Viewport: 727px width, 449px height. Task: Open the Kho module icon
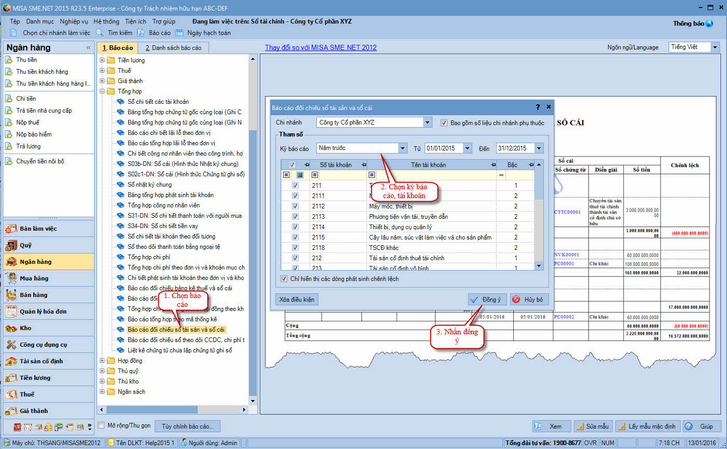coord(11,328)
